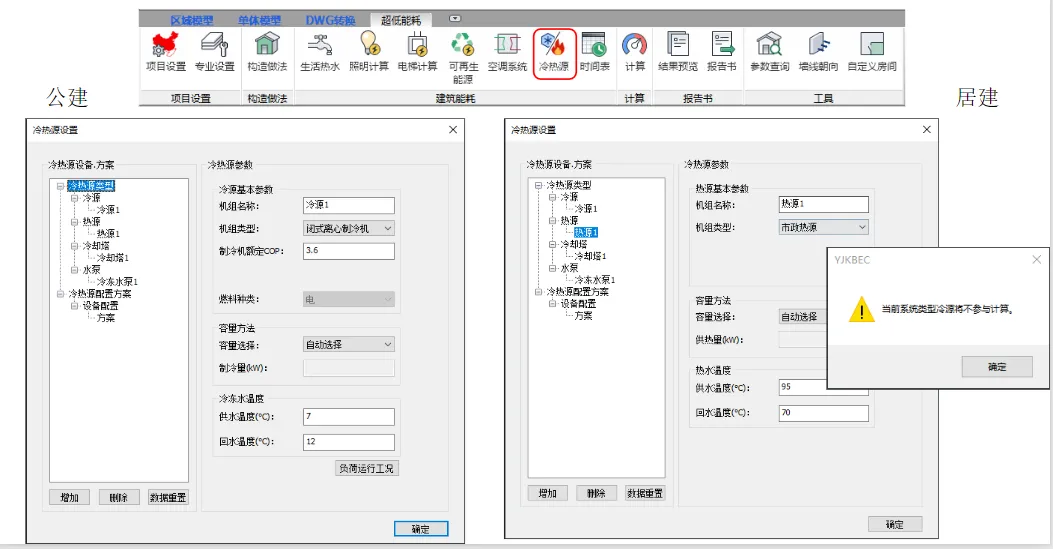This screenshot has height=549, width=1053.
Task: Collapse 冷却塔 node in 公建 tree
Action: (x=75, y=246)
